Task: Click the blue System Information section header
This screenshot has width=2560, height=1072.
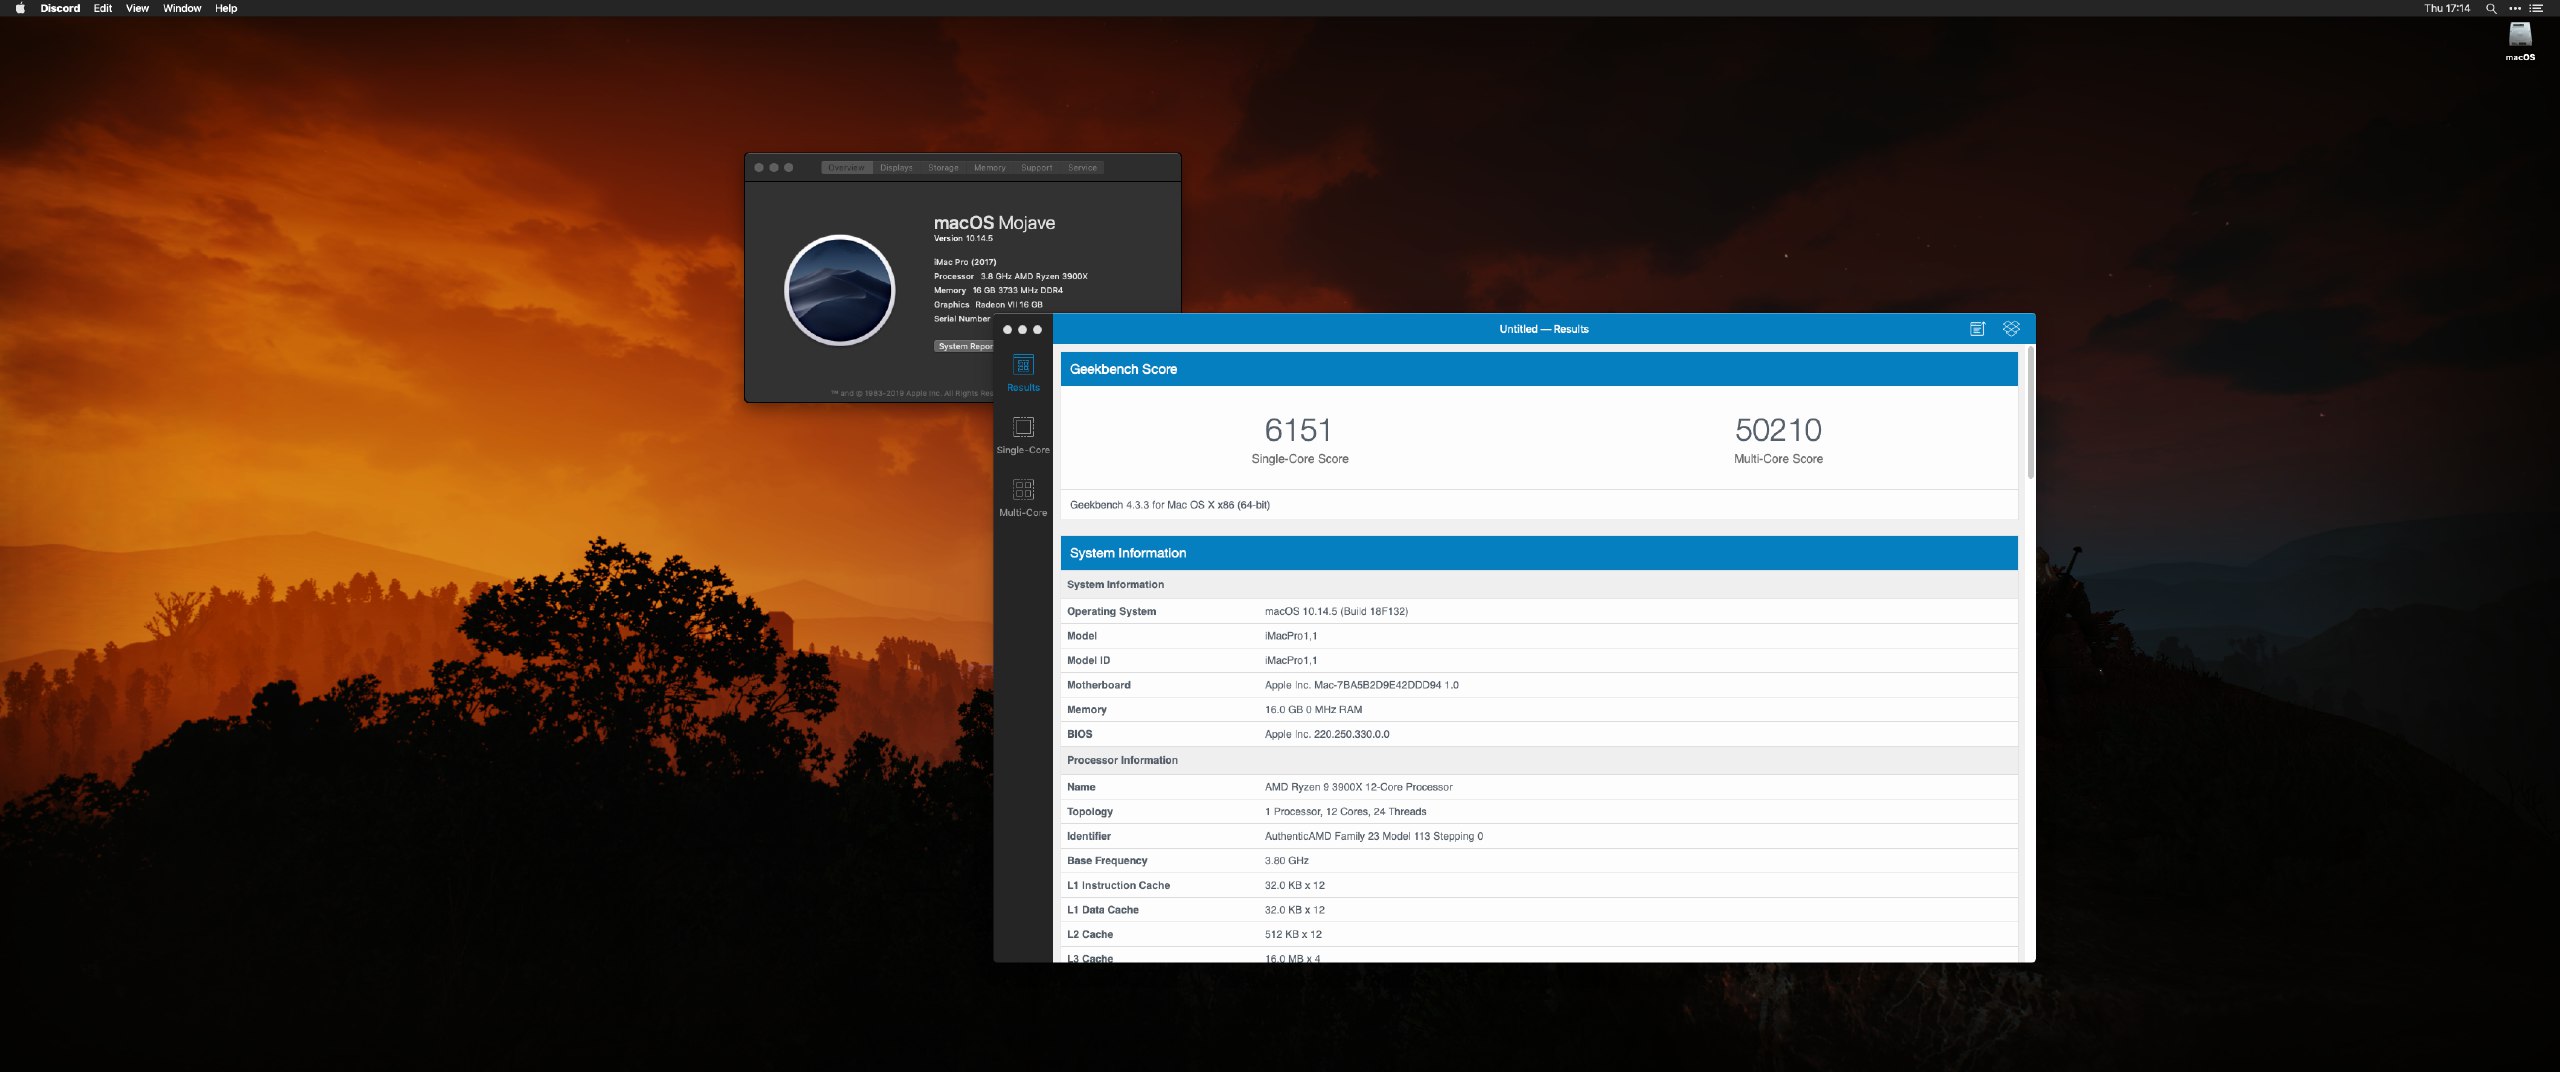Action: [x=1539, y=553]
